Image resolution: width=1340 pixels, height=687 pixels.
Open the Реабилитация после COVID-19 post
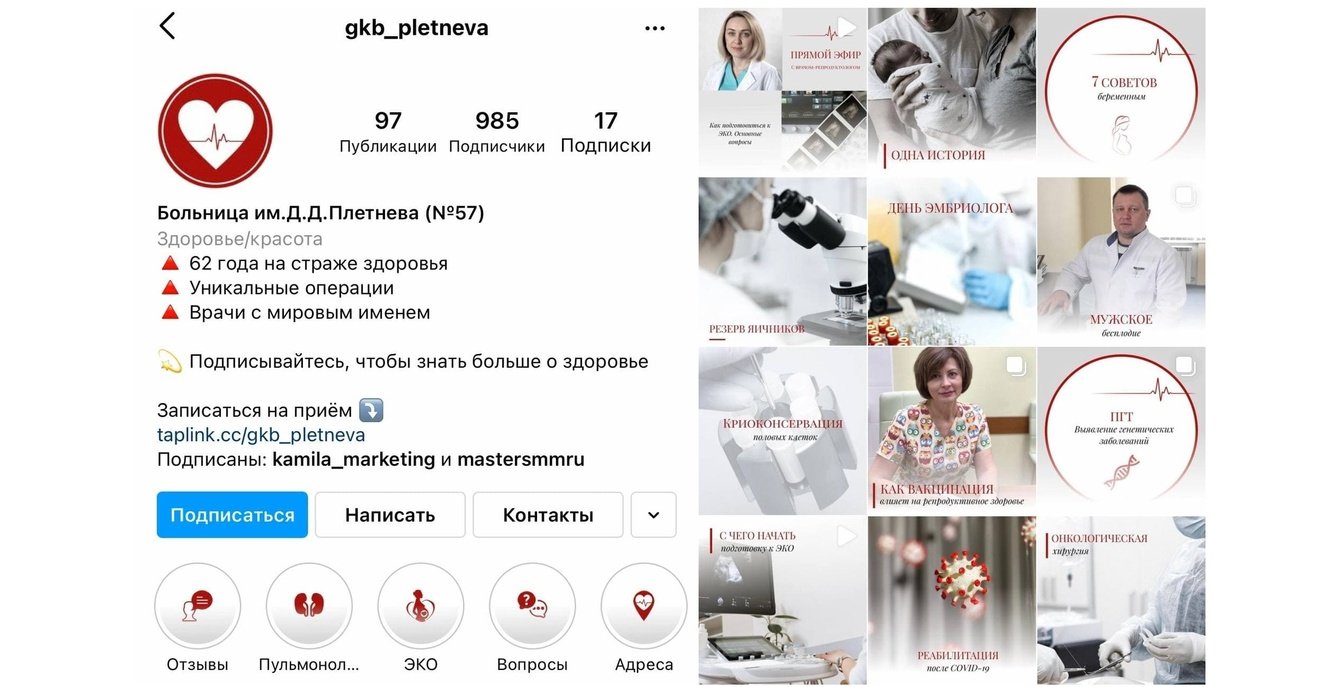click(951, 600)
